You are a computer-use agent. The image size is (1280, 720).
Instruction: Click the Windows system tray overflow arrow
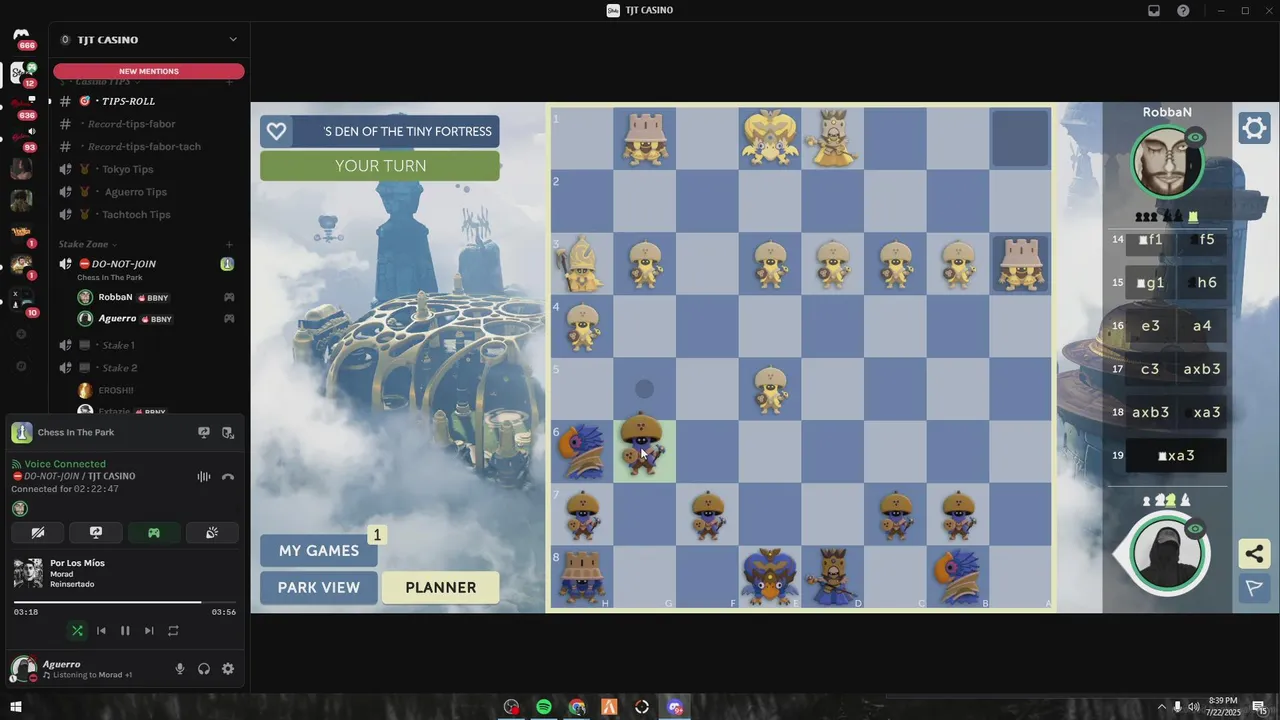tap(1161, 707)
